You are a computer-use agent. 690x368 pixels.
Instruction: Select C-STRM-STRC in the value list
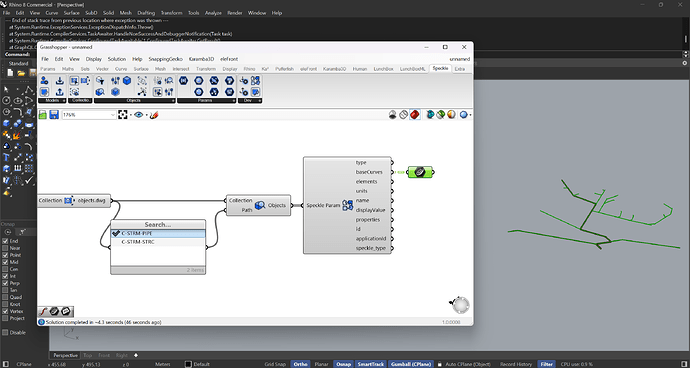coord(158,242)
